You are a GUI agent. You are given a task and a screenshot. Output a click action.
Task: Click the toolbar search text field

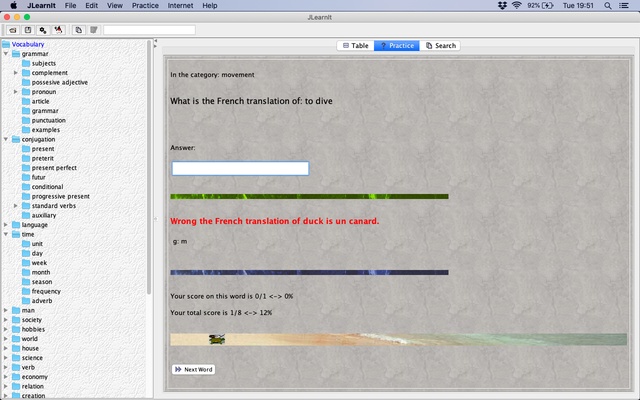(149, 30)
